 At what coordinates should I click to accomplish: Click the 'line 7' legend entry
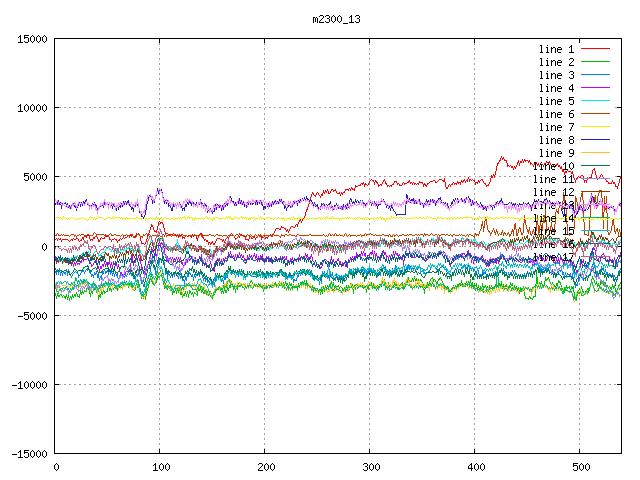click(x=556, y=127)
